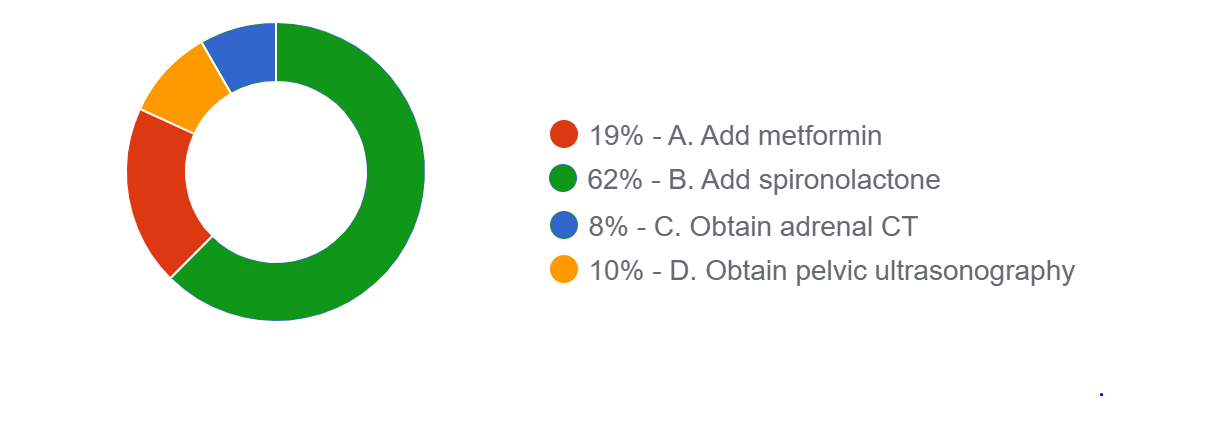Click the 8% value in the legend
Screen dimensions: 1227x429
[603, 226]
